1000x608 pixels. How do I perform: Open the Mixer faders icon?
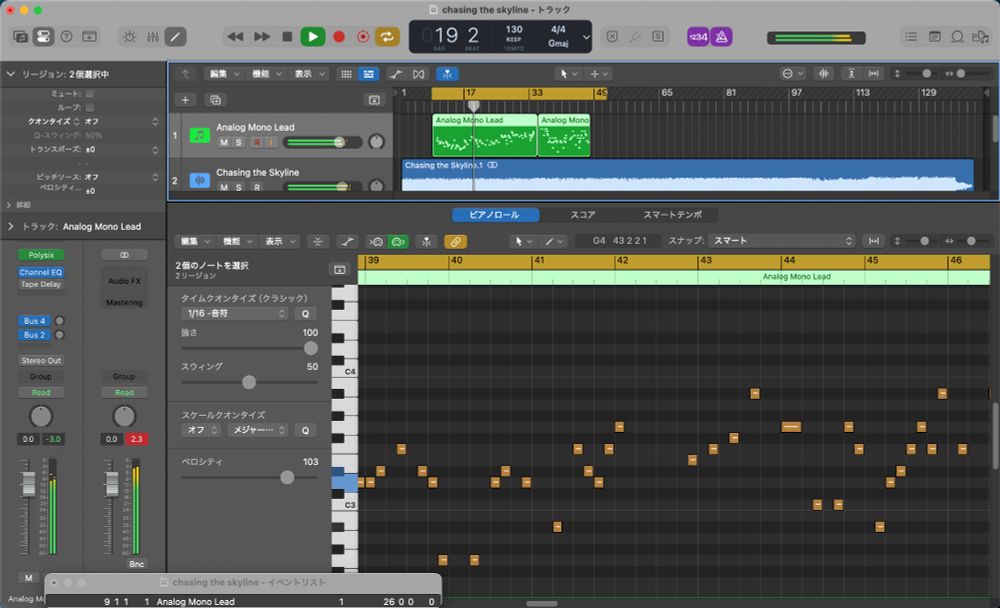(152, 37)
